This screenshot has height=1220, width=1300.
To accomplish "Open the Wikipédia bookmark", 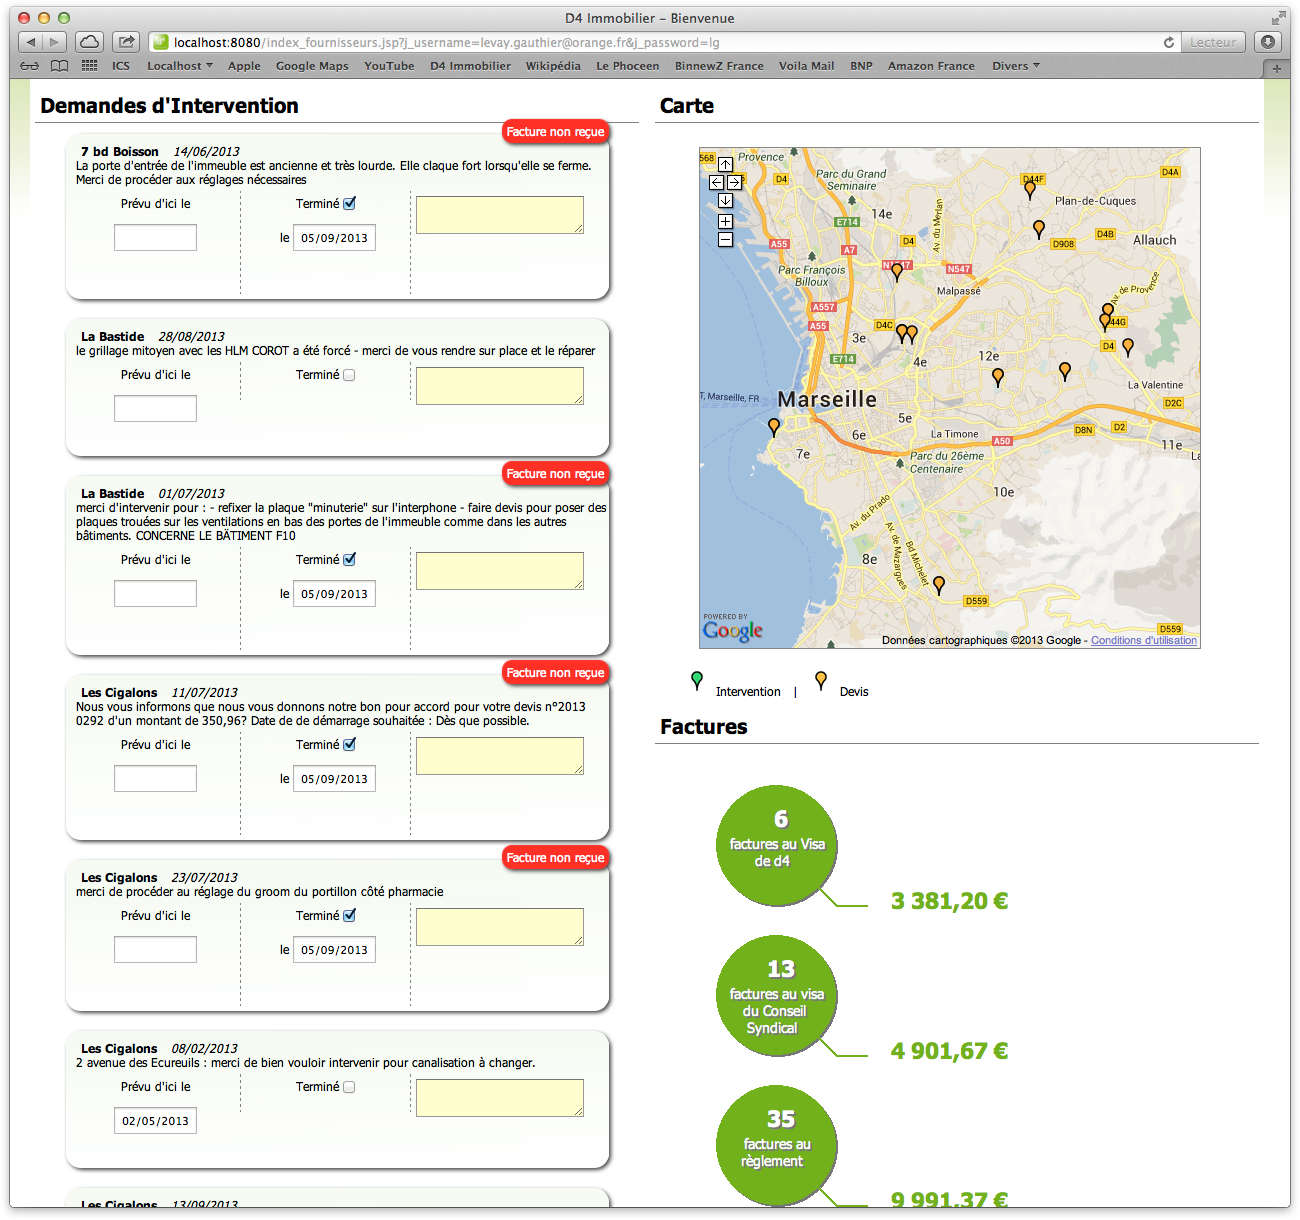I will click(553, 66).
